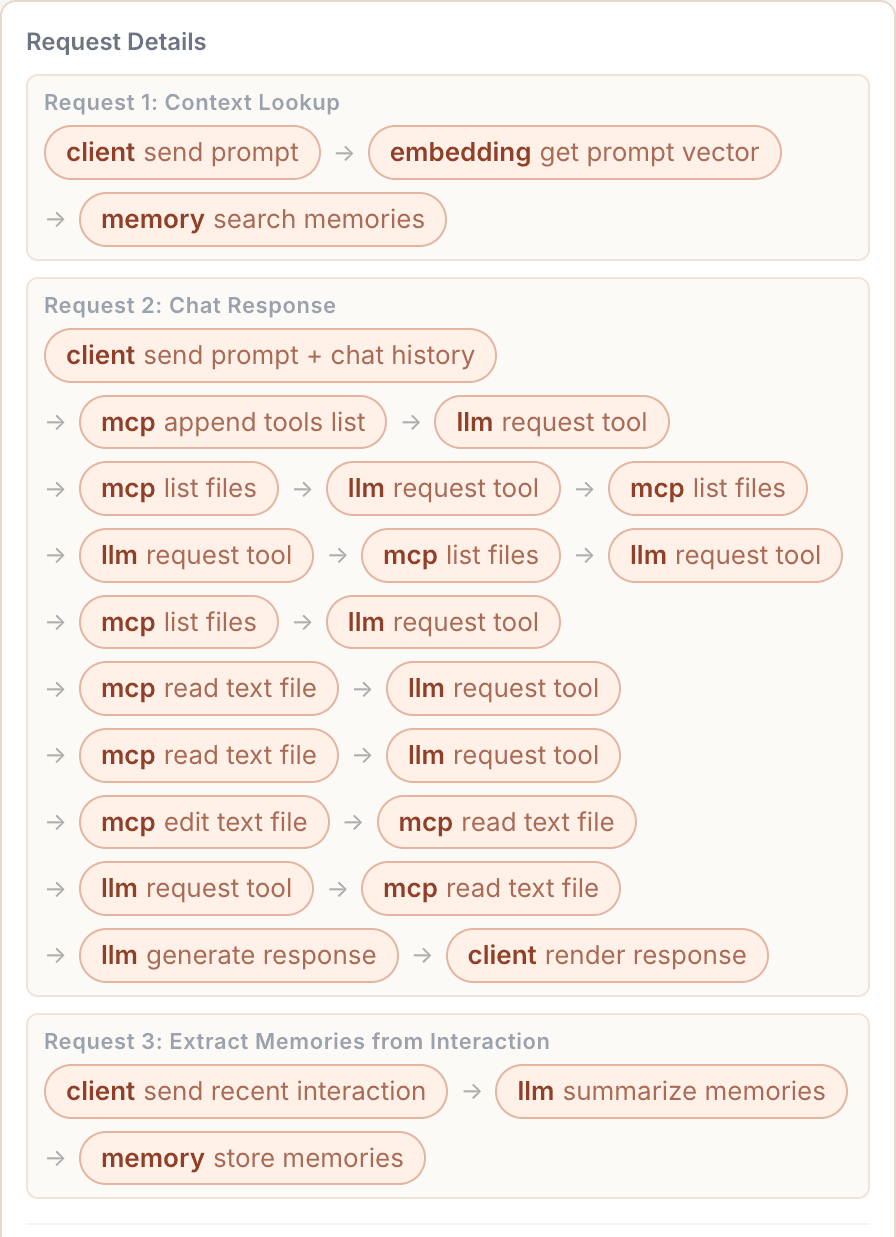896x1237 pixels.
Task: Open 'client send prompt + chat history' step
Action: pos(270,355)
